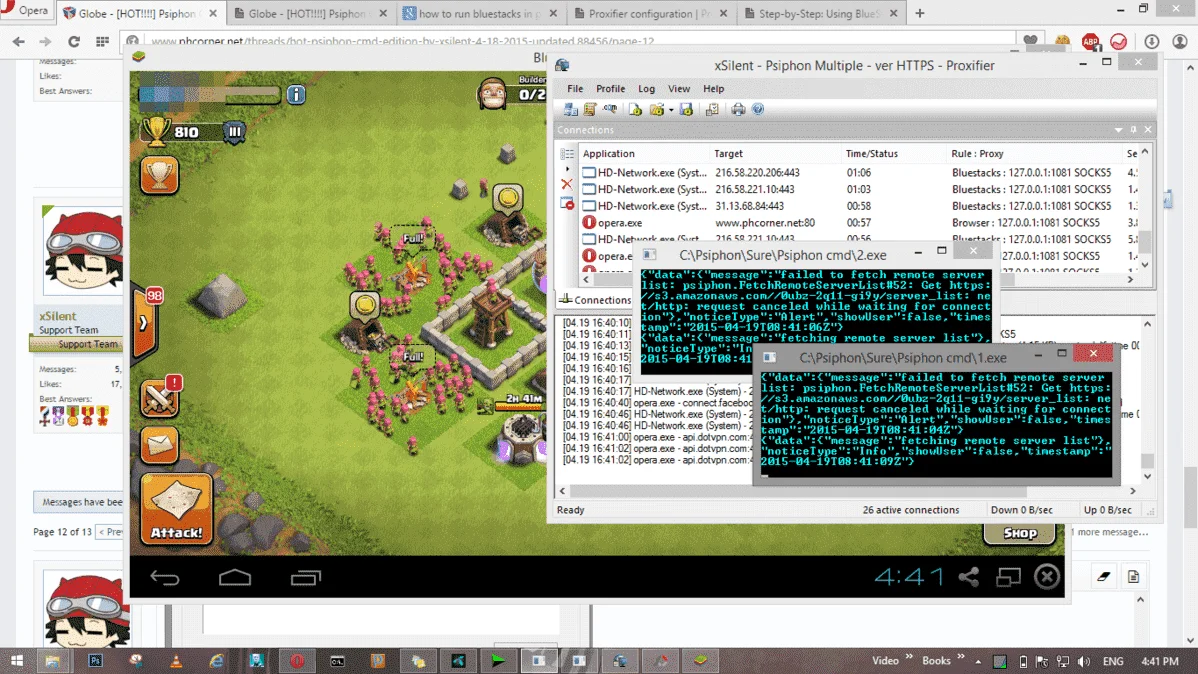Expand small arrow under list view icon
The height and width of the screenshot is (674, 1198).
(567, 169)
